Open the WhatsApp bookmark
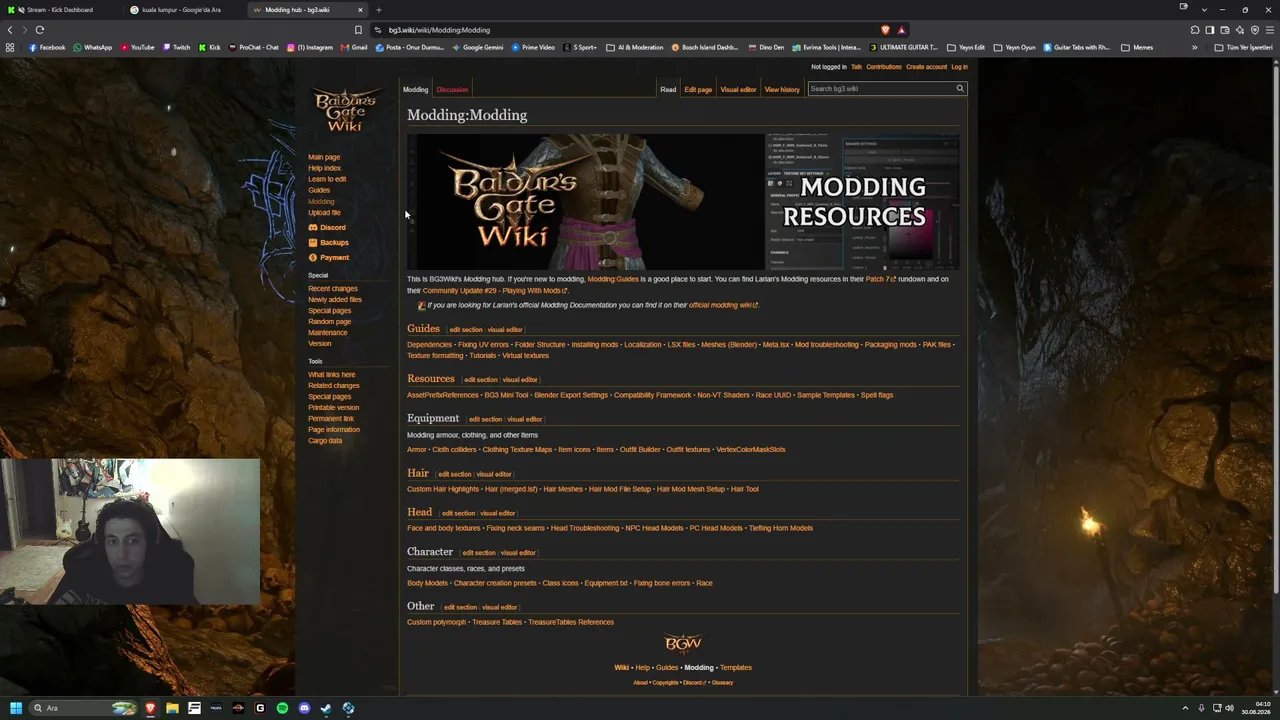Image resolution: width=1280 pixels, height=720 pixels. (x=92, y=47)
